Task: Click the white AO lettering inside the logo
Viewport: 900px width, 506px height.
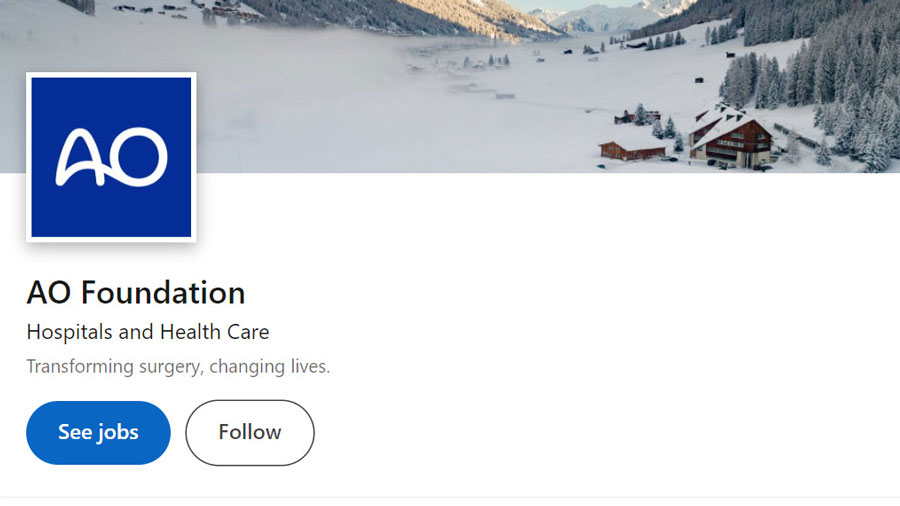Action: (111, 157)
